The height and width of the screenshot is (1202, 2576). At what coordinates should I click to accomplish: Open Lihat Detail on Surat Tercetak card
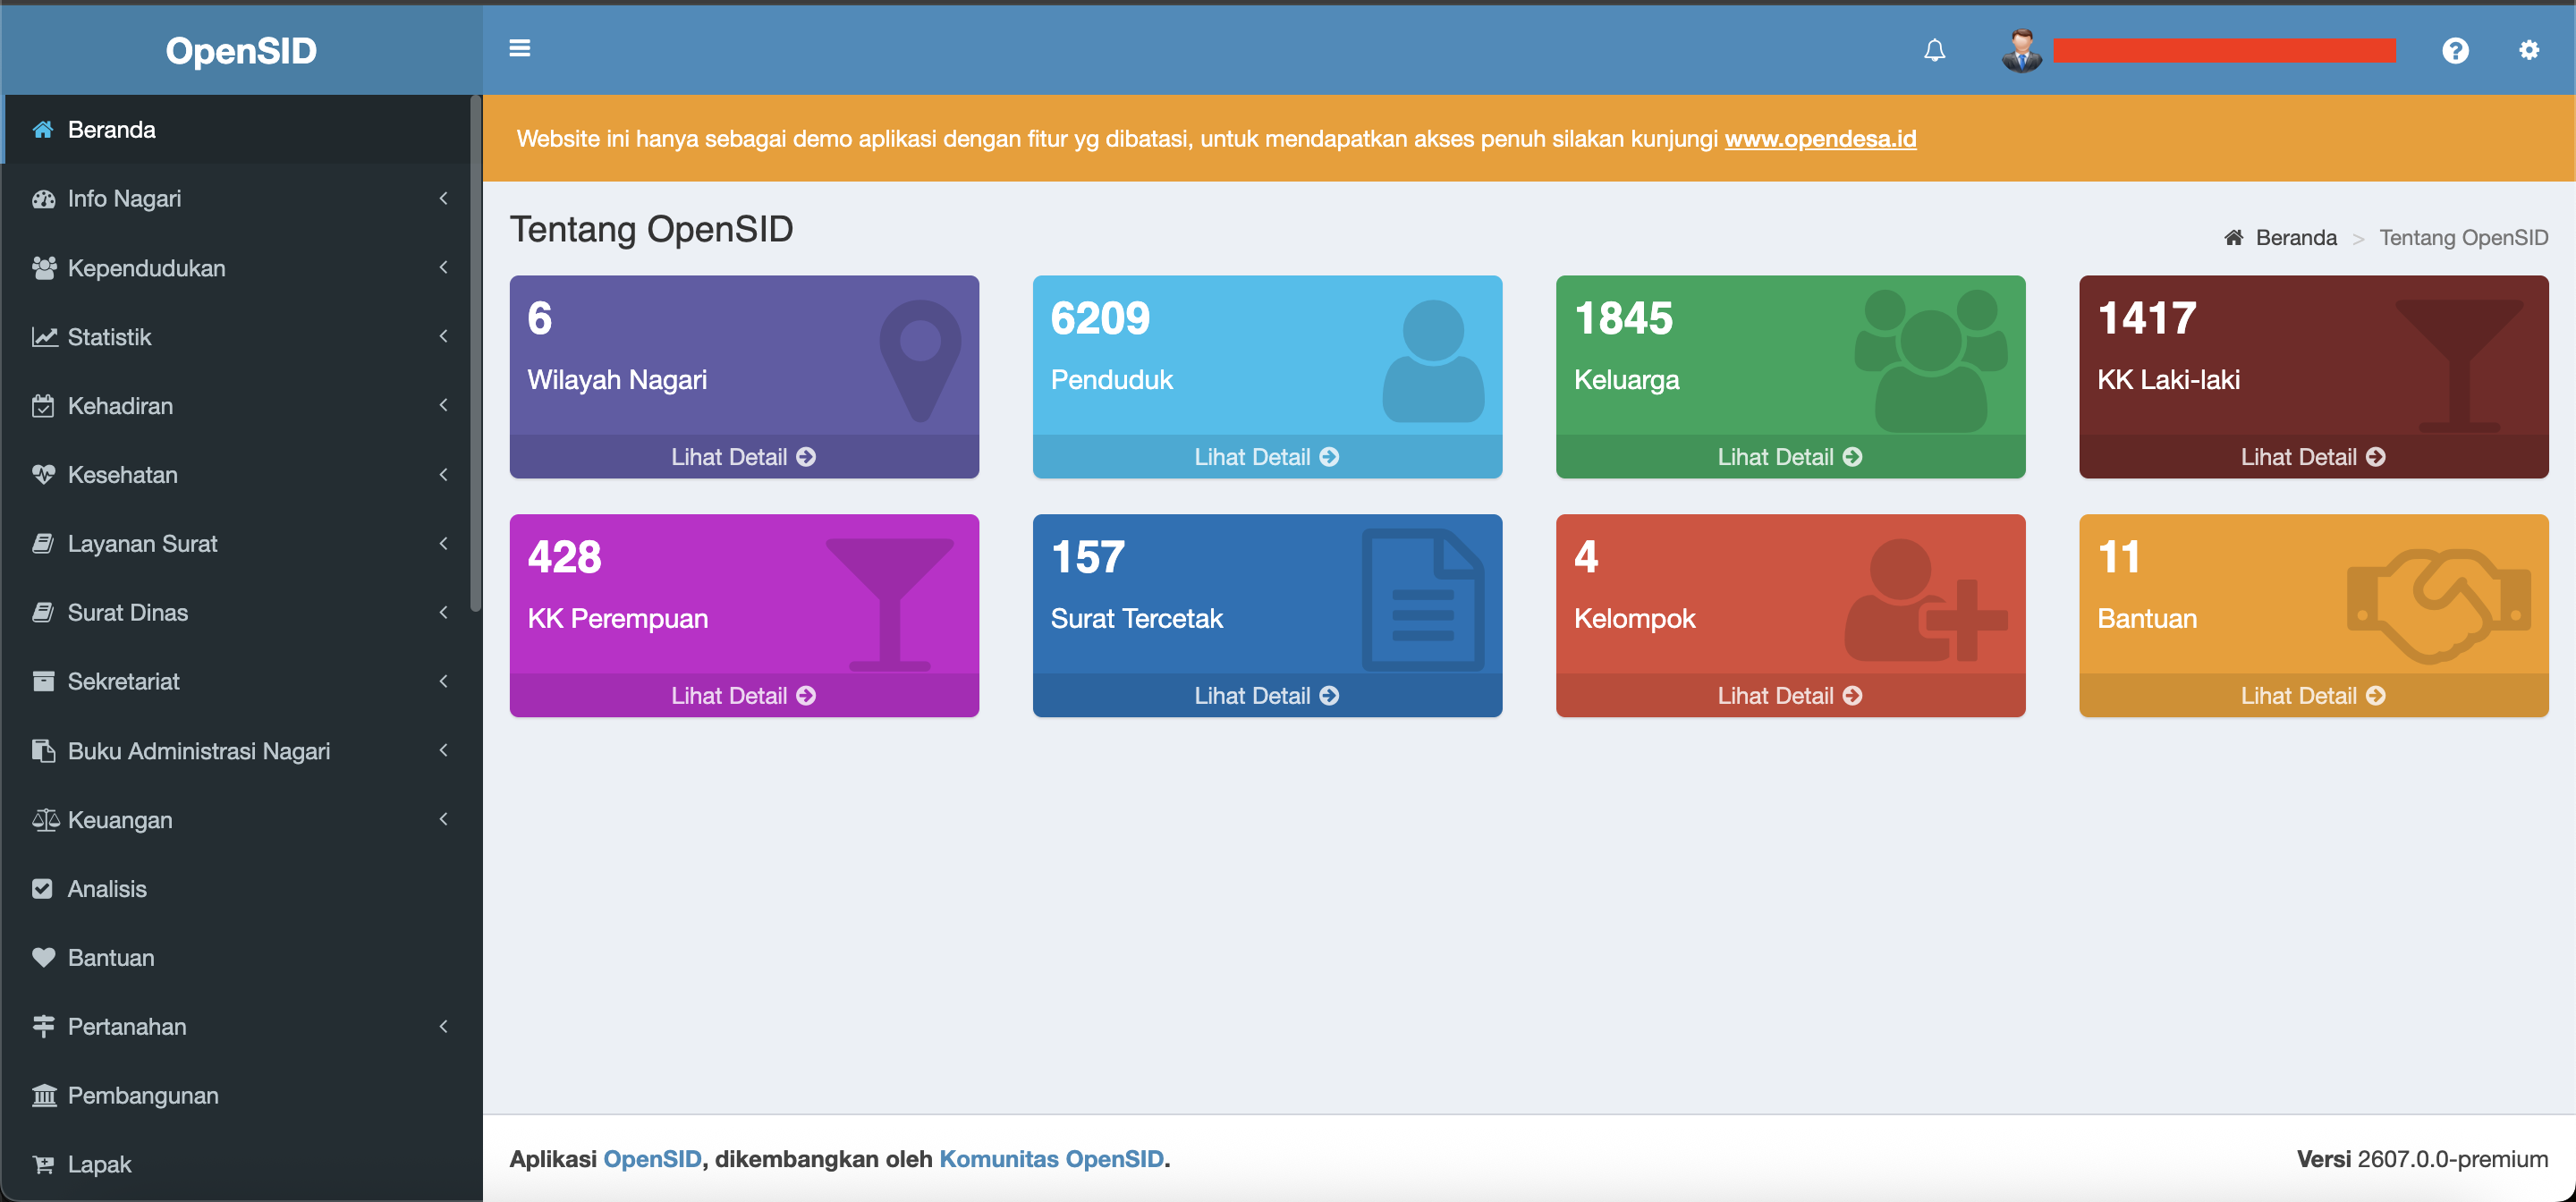click(x=1267, y=696)
